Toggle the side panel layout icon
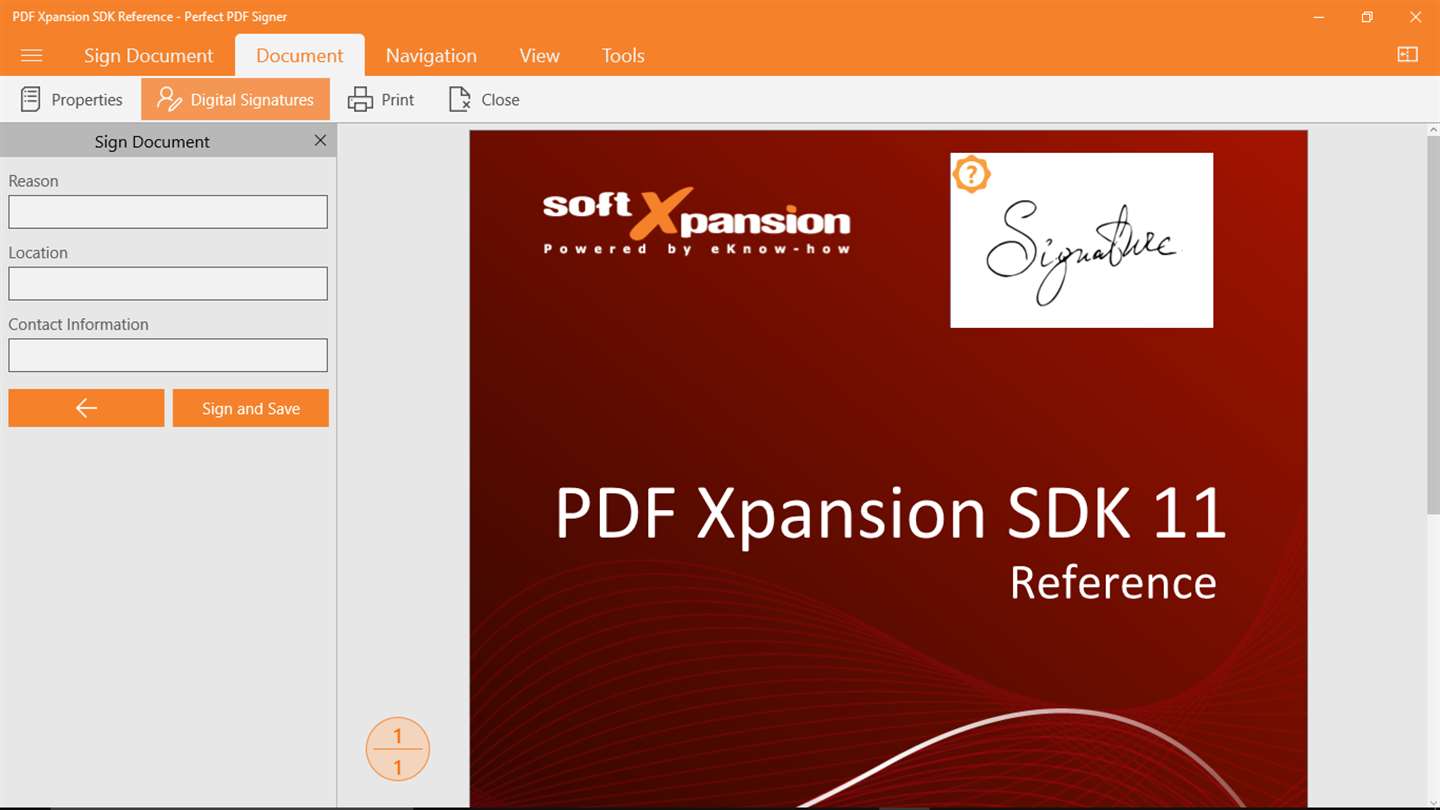The width and height of the screenshot is (1440, 810). [1407, 55]
